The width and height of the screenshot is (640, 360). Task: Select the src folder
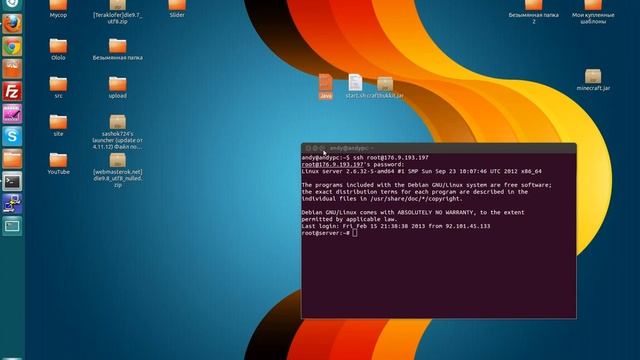58,87
